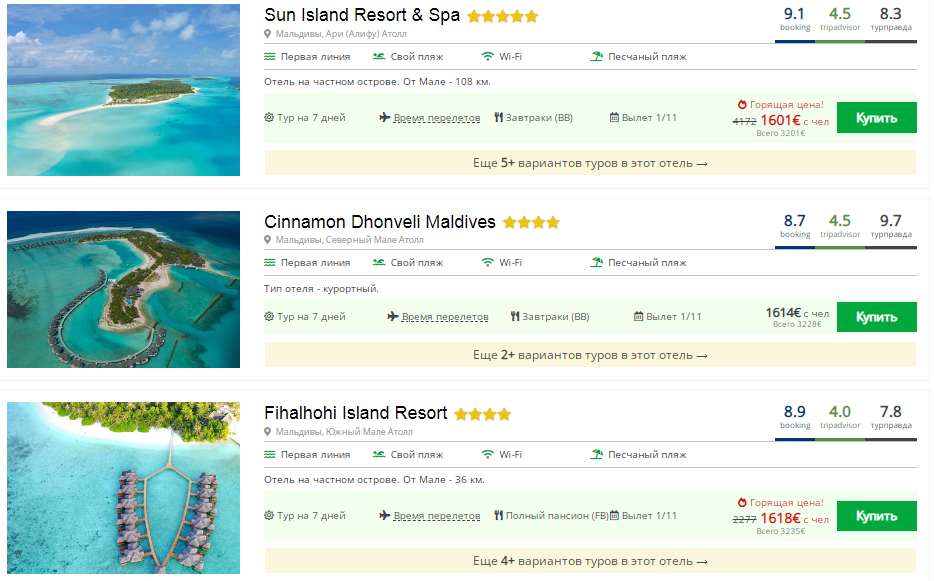Click the fork-and-knife meal icon for Cinnamon Dhonveli
The height and width of the screenshot is (581, 934).
coord(516,317)
